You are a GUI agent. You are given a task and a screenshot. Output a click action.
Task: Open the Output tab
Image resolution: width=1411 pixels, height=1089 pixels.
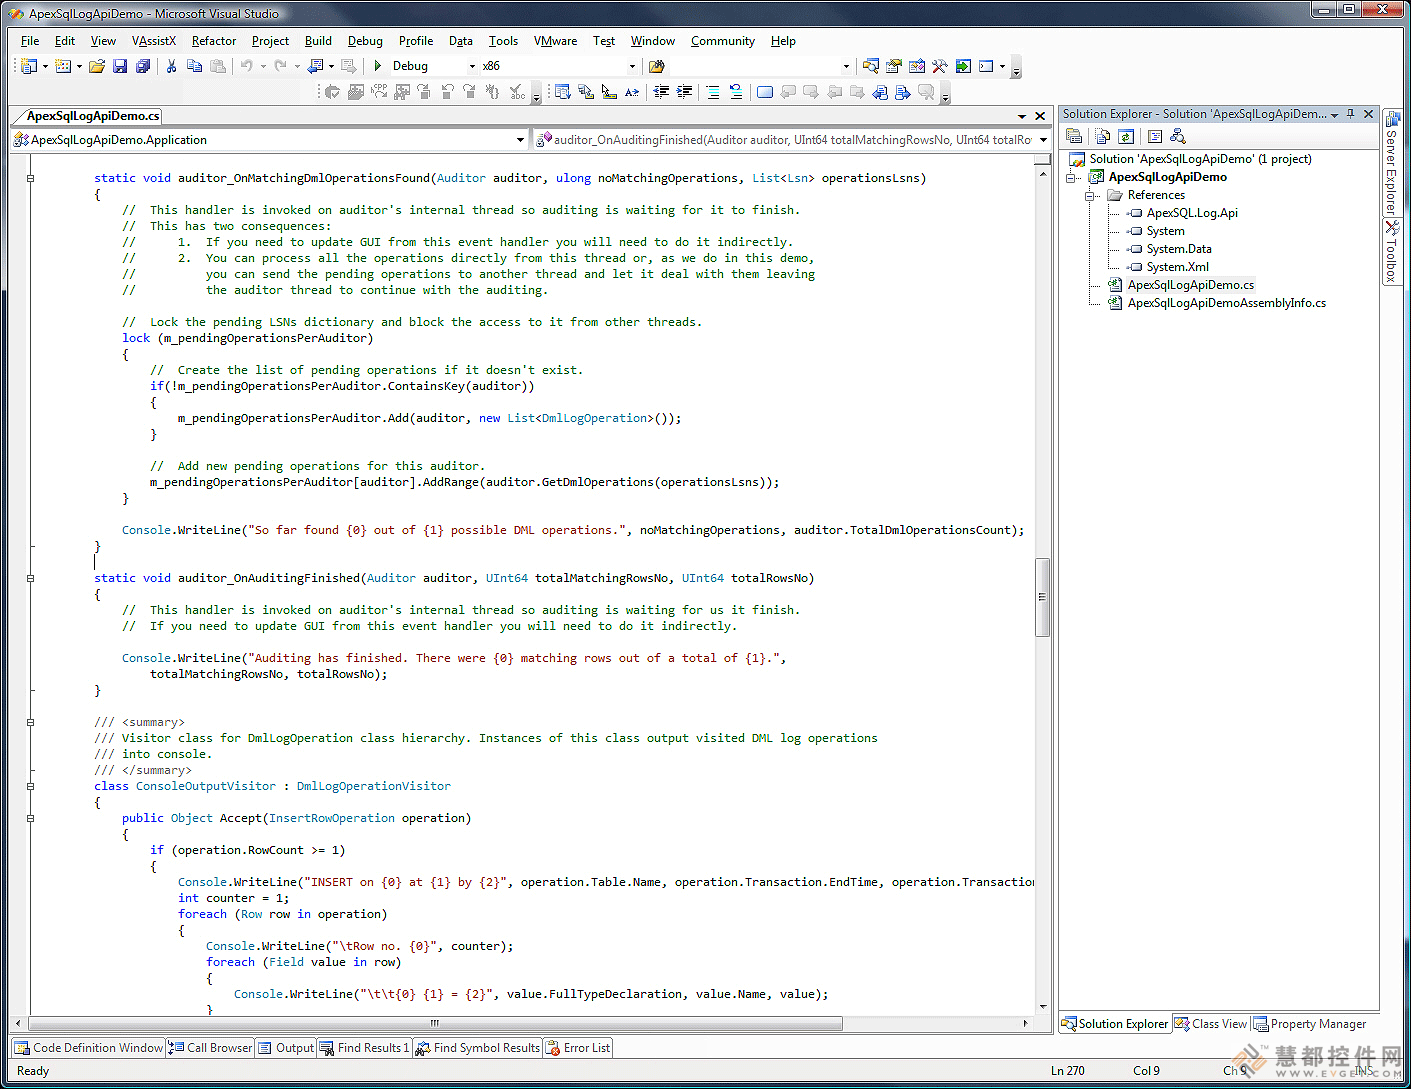tap(286, 1048)
